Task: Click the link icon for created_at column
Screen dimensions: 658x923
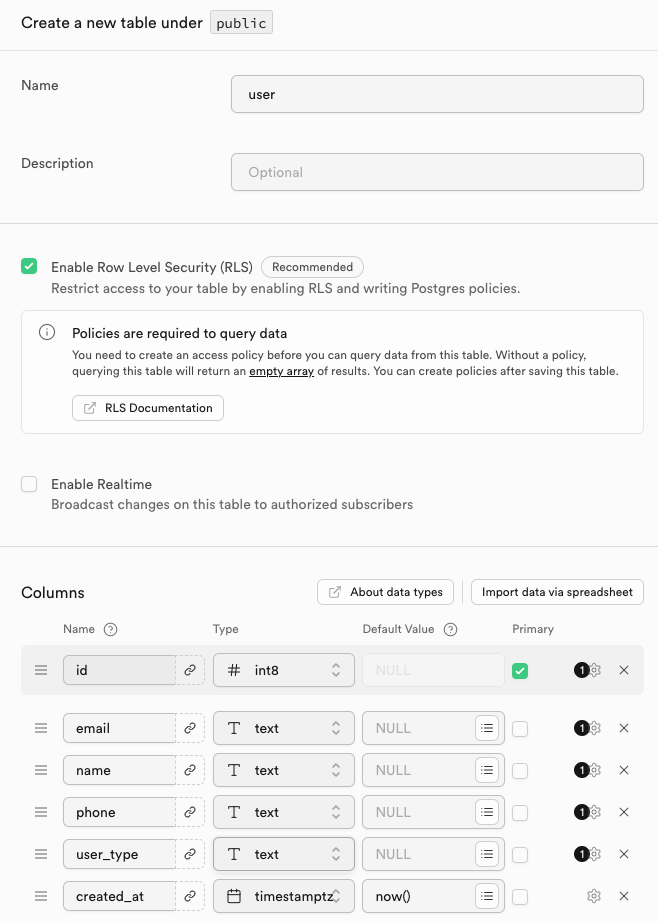Action: [190, 896]
